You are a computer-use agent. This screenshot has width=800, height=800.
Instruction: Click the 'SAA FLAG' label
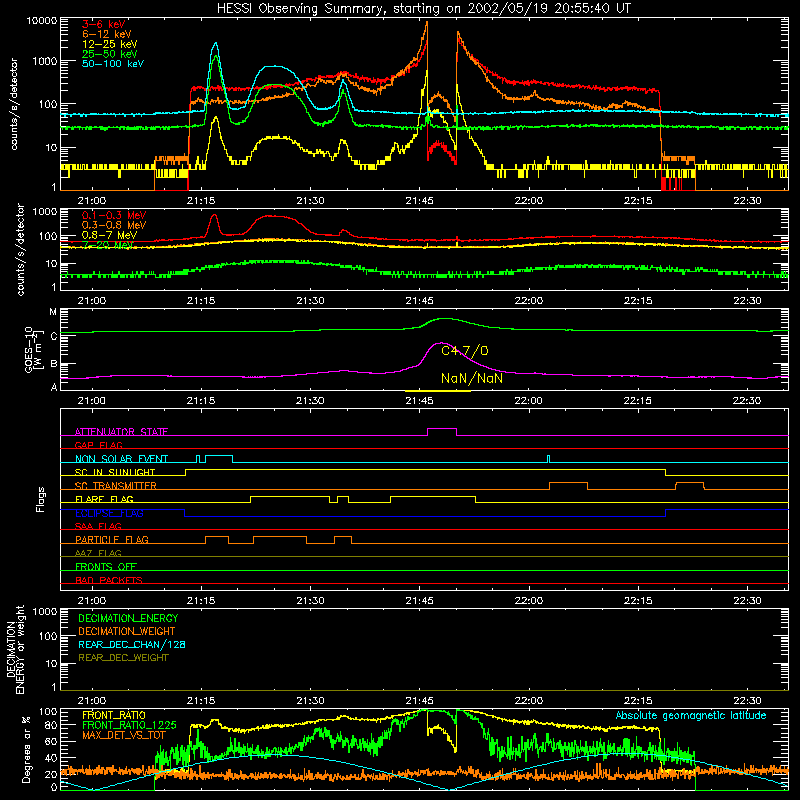98,526
